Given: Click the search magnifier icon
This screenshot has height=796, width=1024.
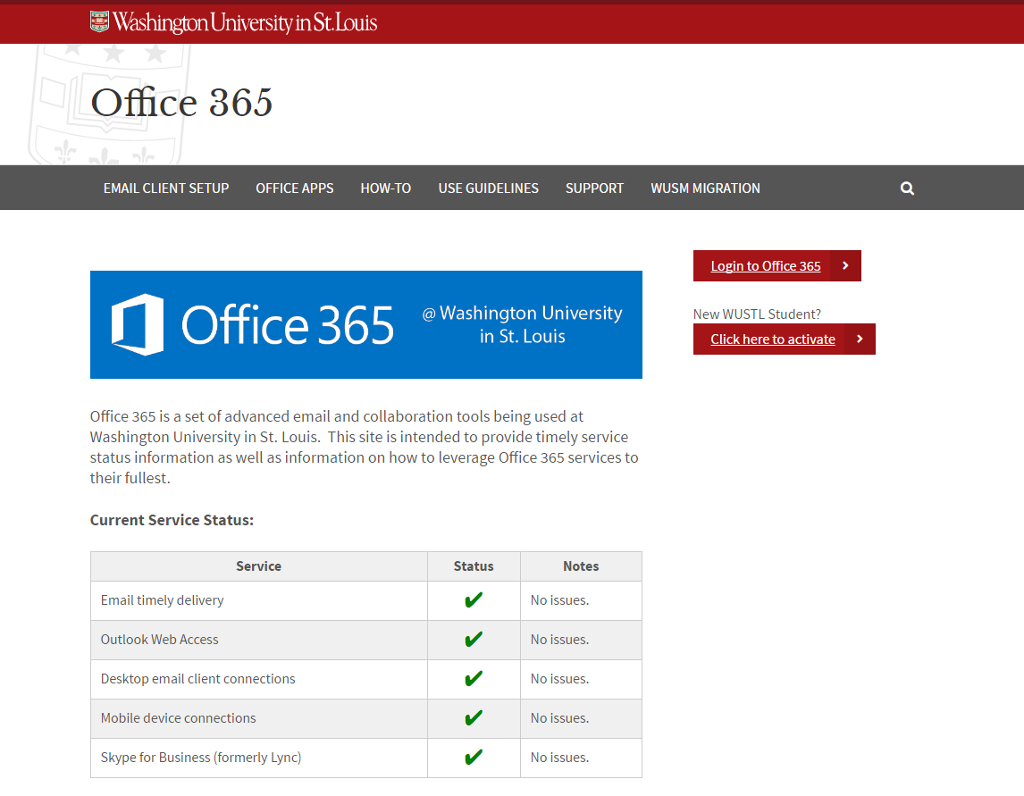Looking at the screenshot, I should coord(907,188).
